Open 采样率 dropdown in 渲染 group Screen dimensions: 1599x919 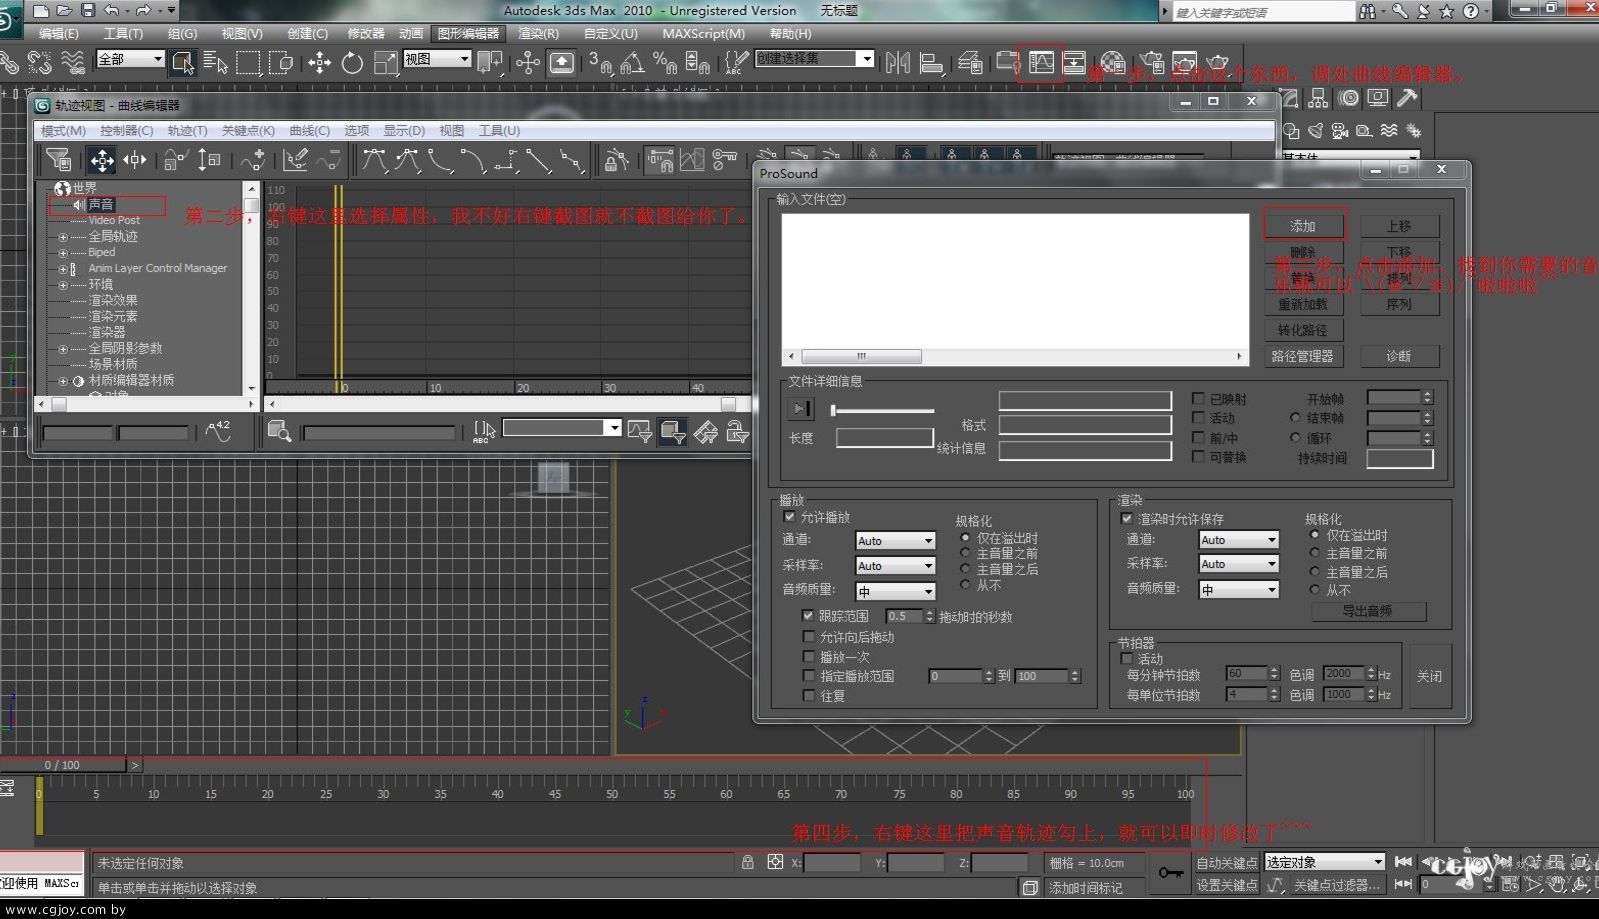[1239, 564]
